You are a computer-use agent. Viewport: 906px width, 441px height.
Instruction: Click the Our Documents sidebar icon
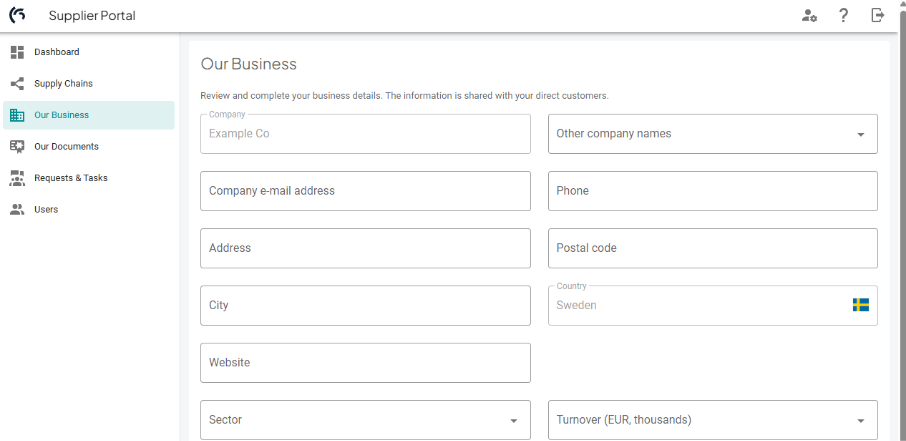[x=17, y=147]
